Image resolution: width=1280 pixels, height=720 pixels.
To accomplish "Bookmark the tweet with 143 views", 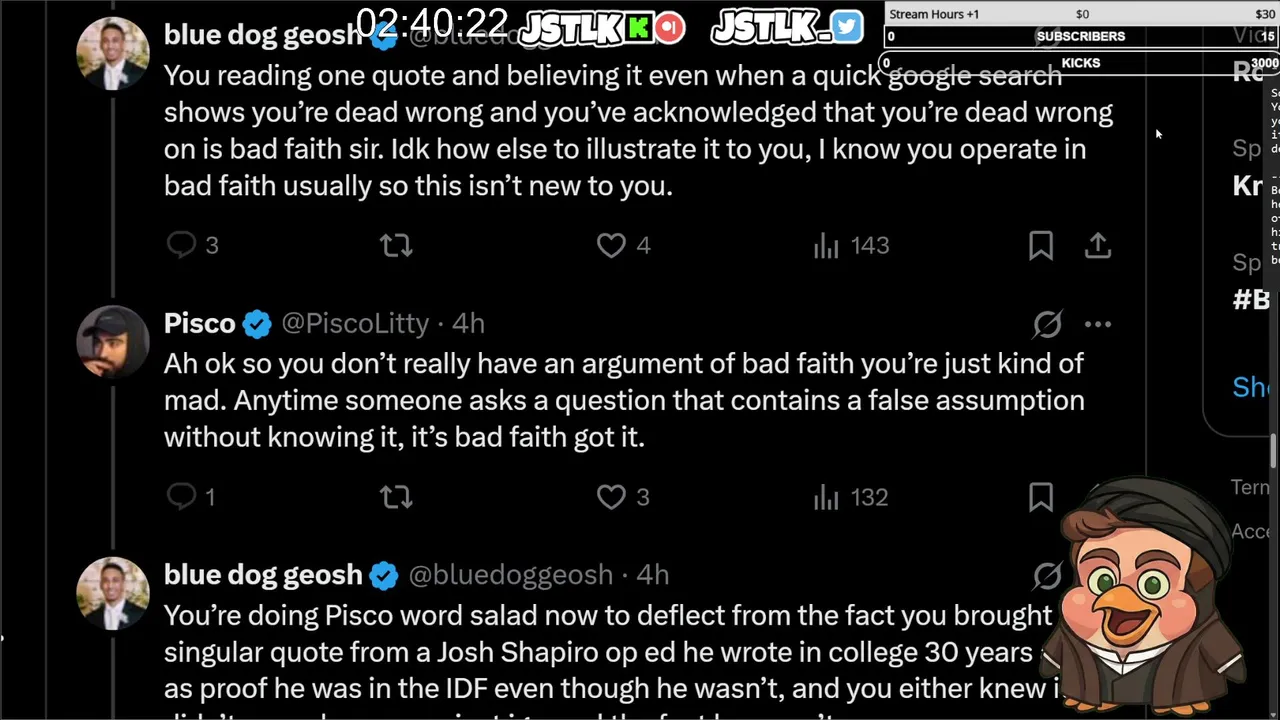I will tap(1041, 245).
